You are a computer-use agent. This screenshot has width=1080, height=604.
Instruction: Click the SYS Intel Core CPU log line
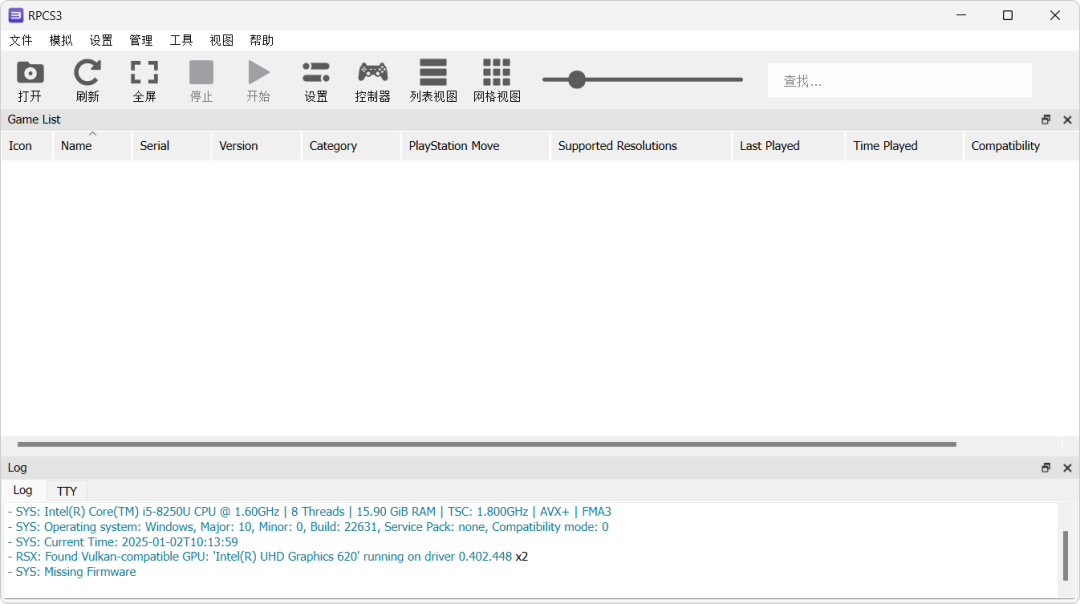[309, 512]
